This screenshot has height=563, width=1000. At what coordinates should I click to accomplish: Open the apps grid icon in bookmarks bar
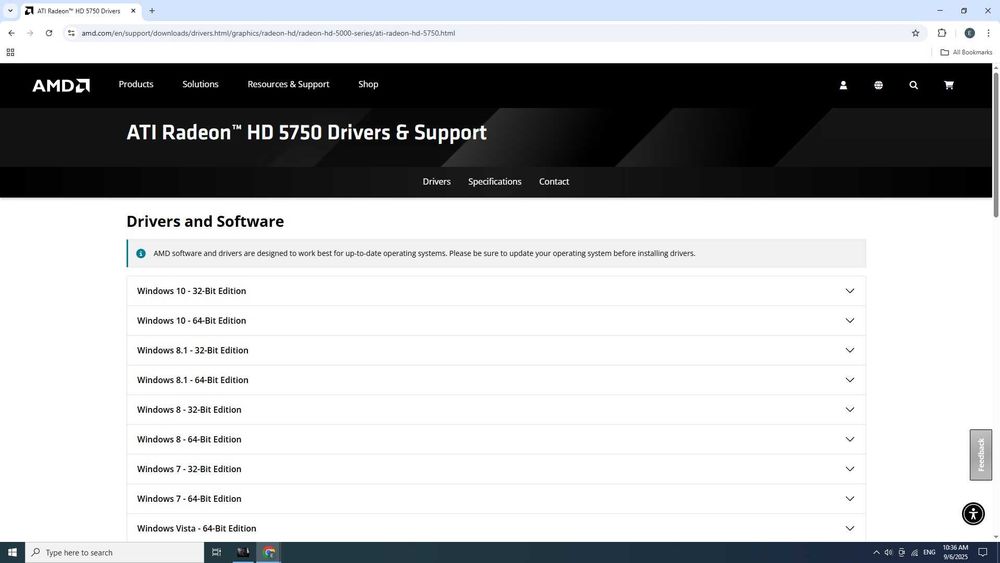pyautogui.click(x=10, y=52)
